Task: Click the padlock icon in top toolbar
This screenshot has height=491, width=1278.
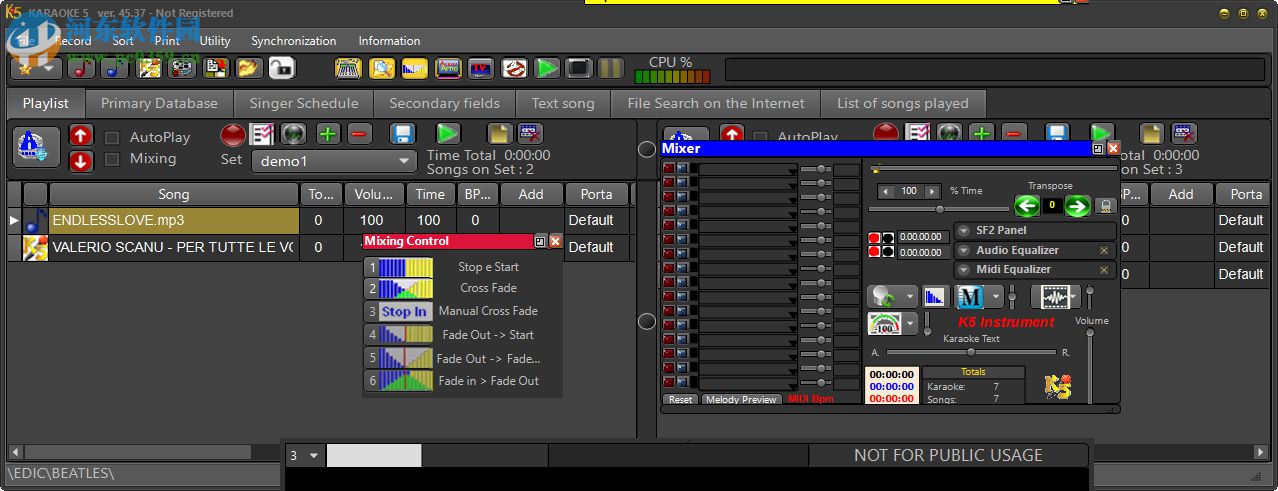Action: (x=281, y=68)
